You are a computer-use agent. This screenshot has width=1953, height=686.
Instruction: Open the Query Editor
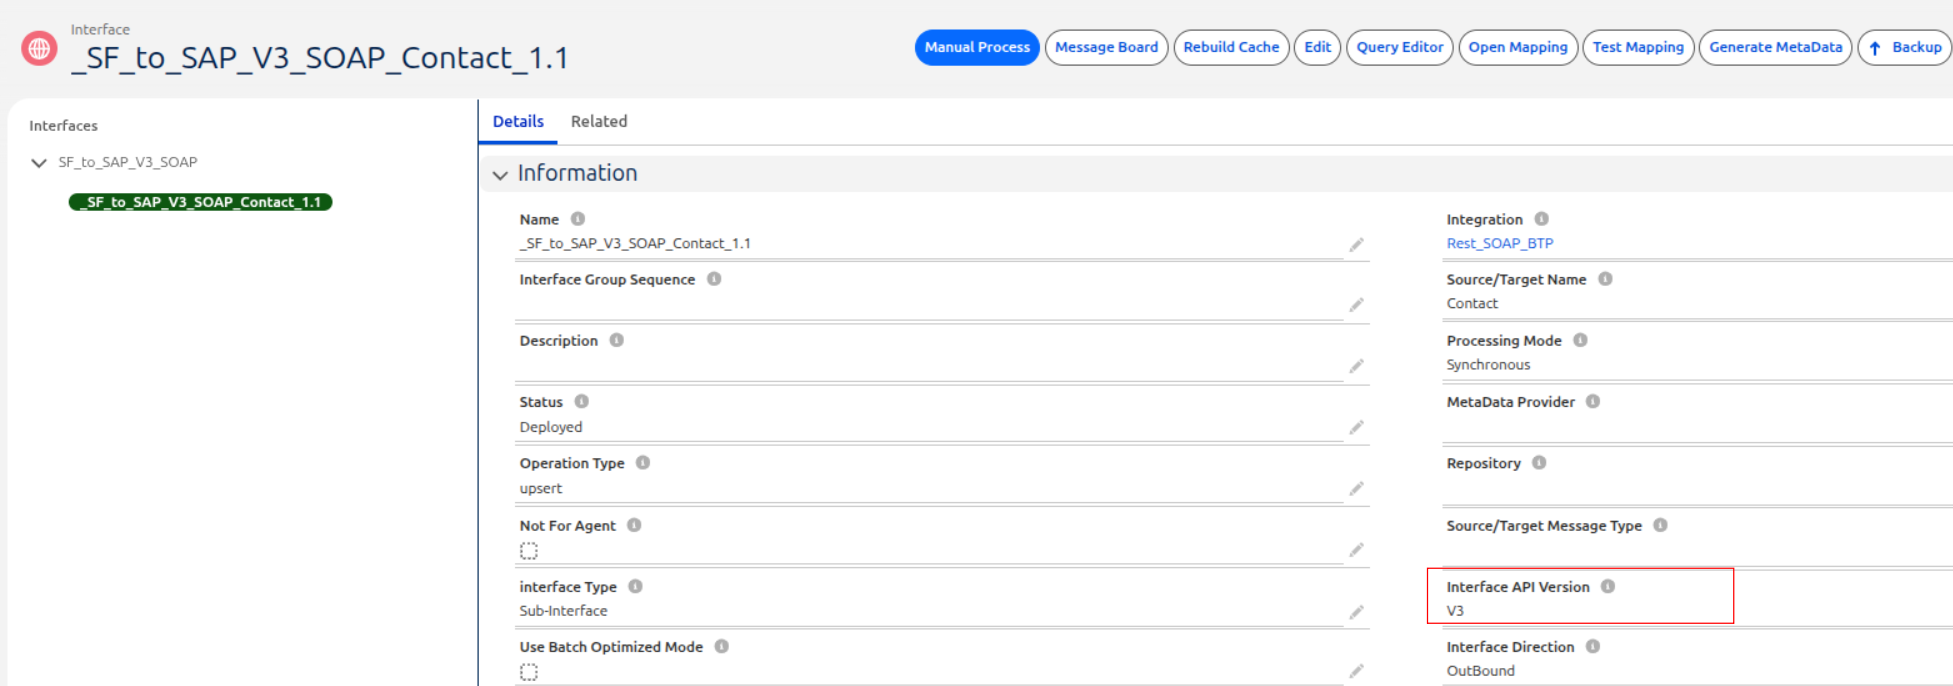[x=1399, y=47]
